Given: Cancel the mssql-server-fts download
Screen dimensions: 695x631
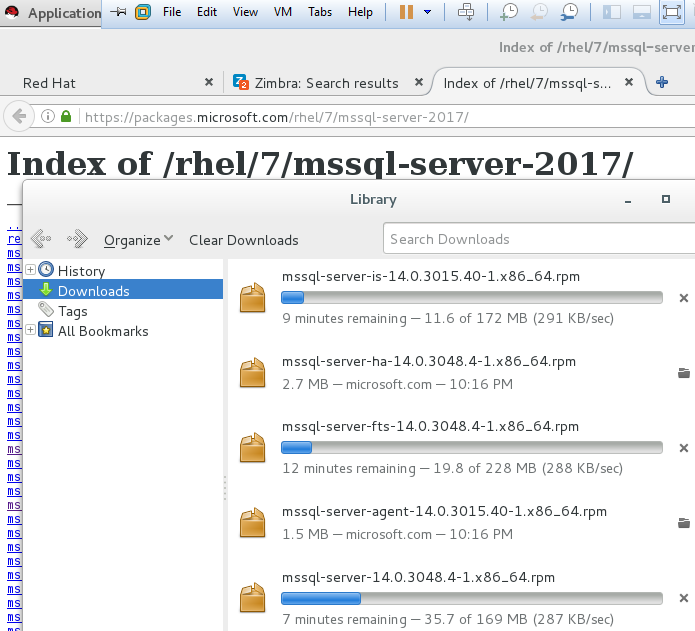Looking at the screenshot, I should [684, 448].
